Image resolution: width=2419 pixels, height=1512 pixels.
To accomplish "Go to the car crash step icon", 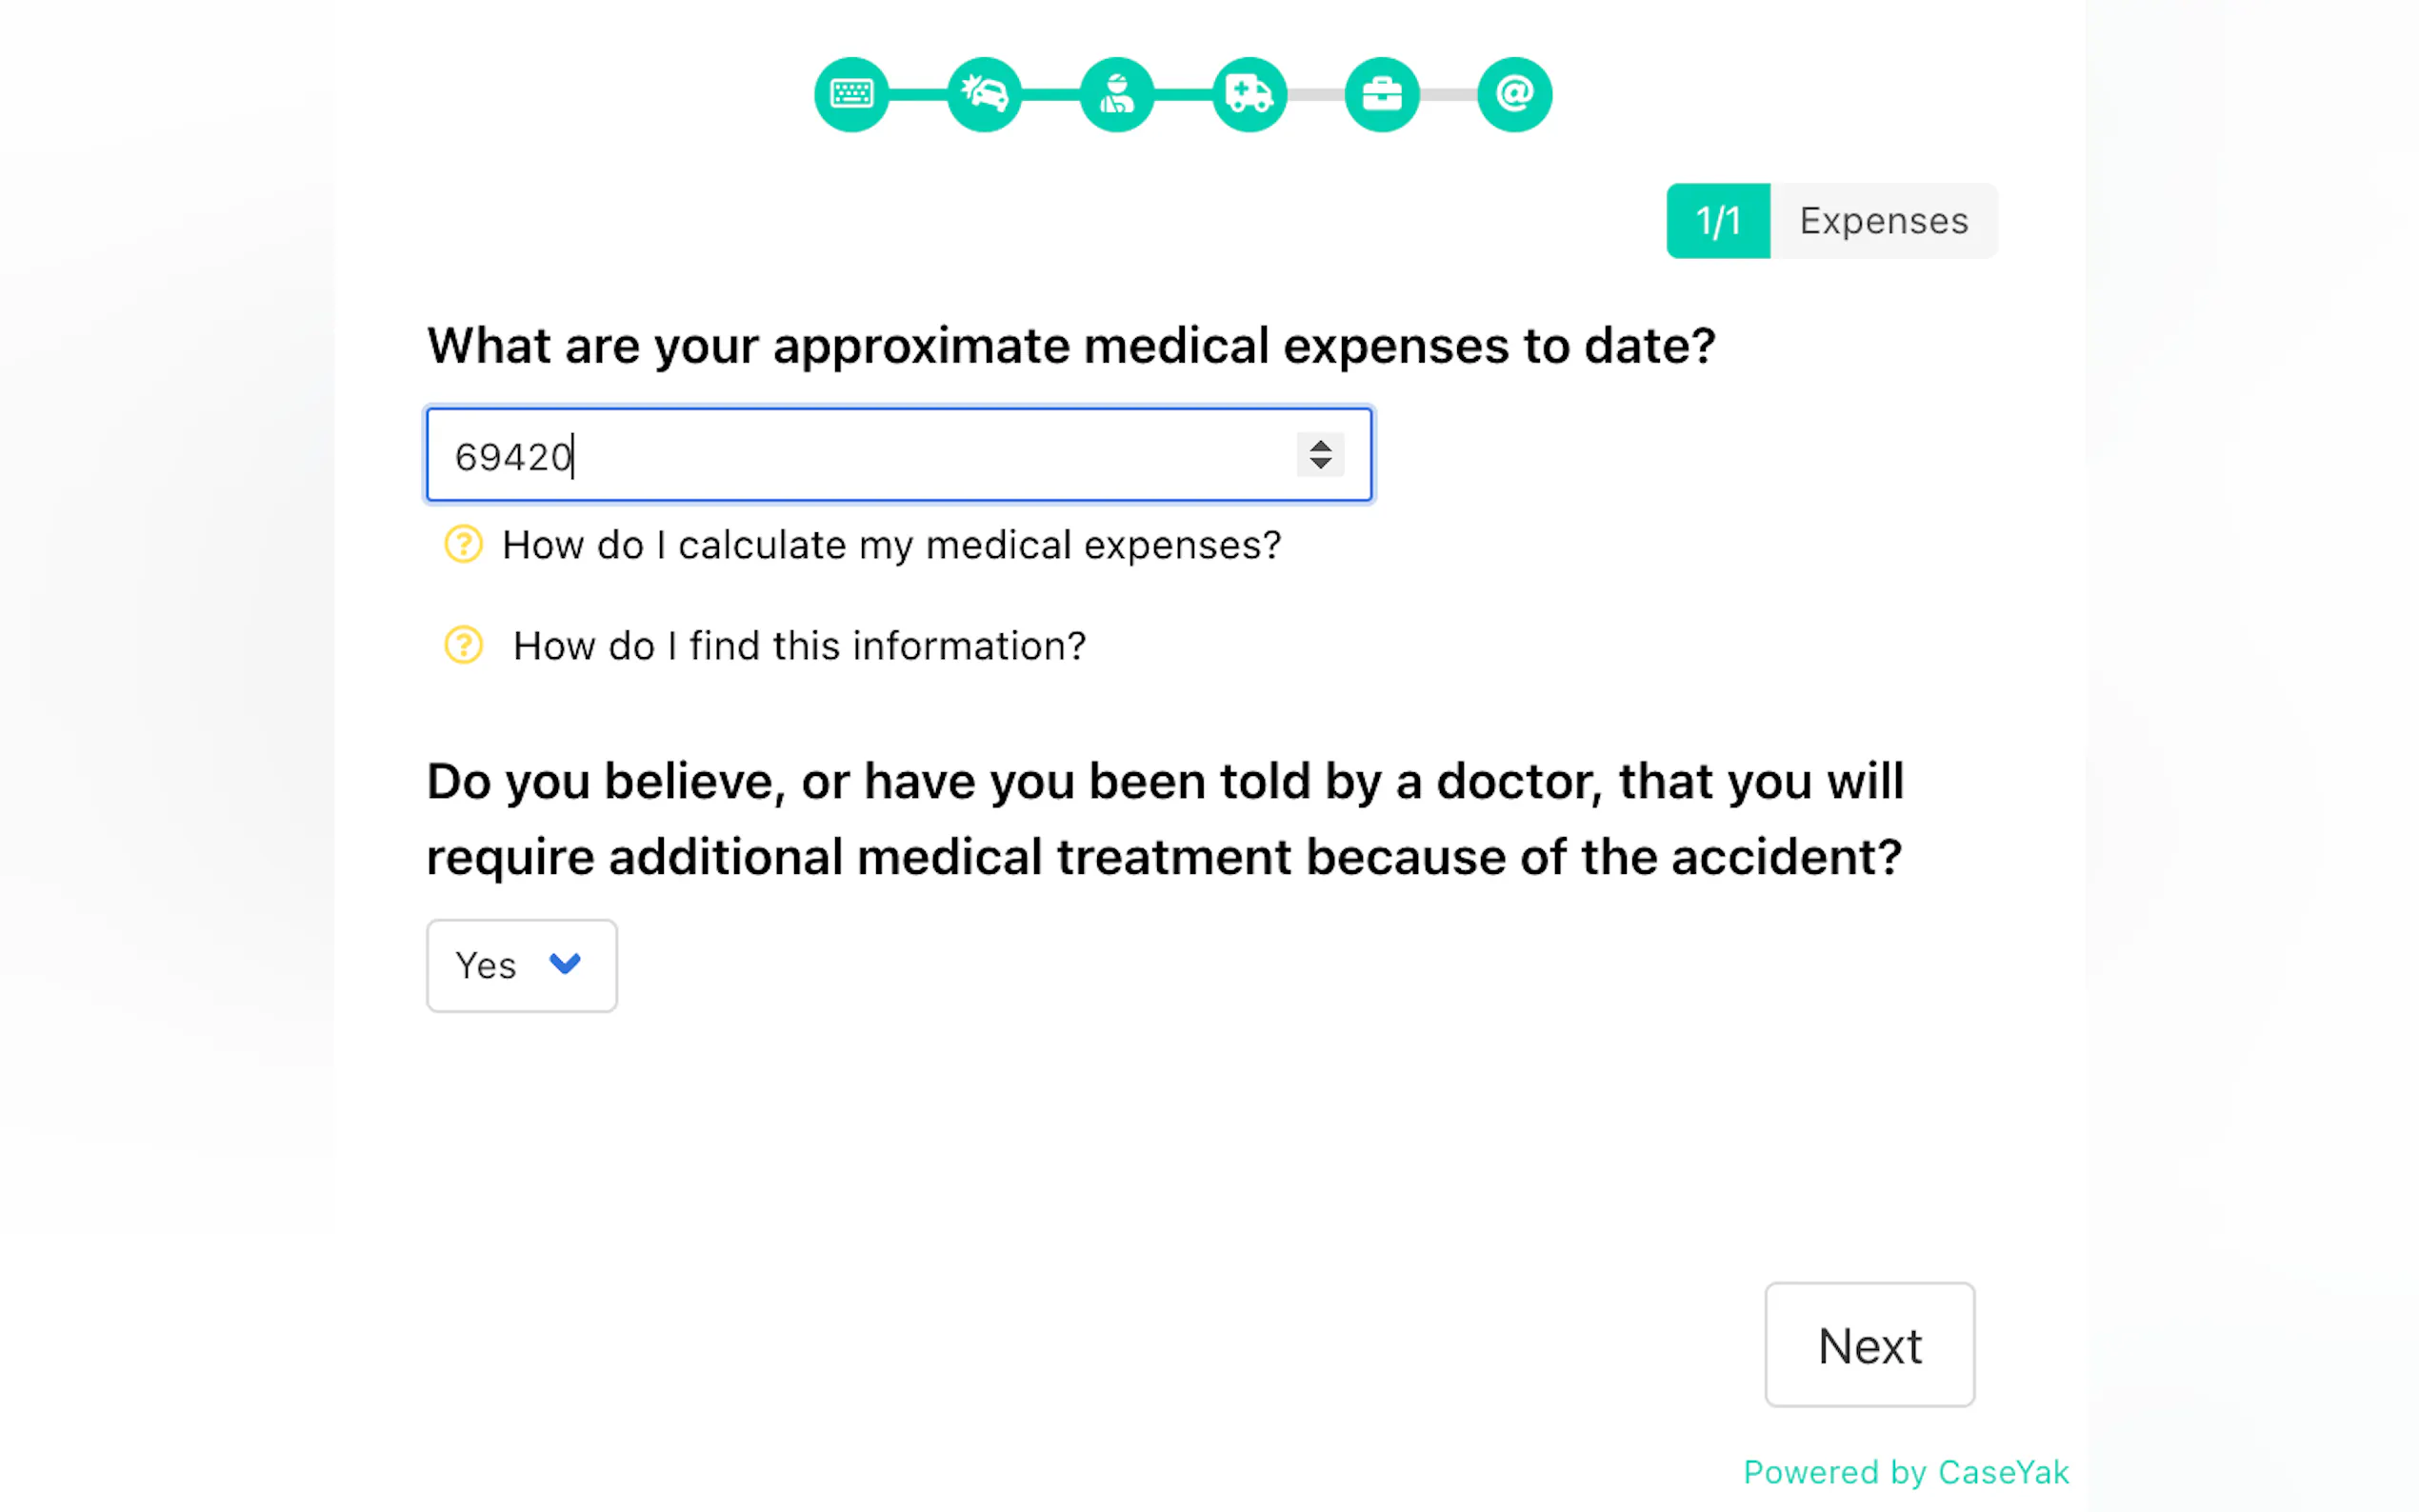I will pyautogui.click(x=984, y=94).
